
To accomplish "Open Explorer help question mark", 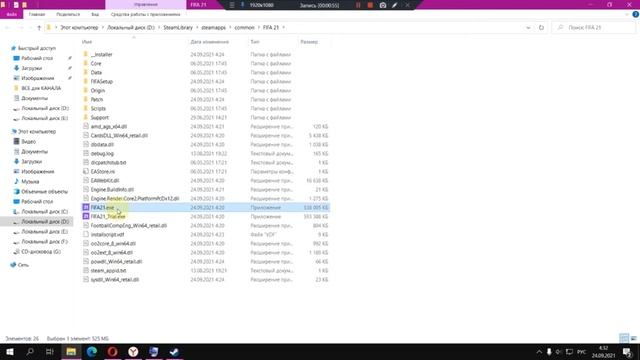I will [x=636, y=14].
